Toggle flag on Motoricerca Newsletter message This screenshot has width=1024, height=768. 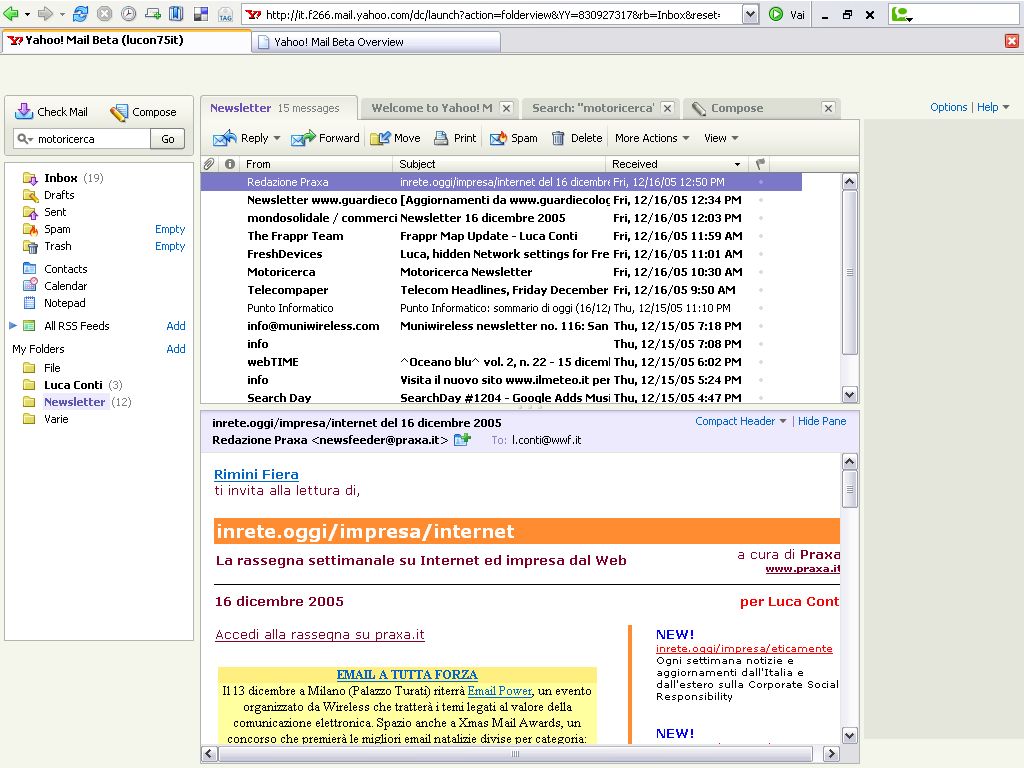761,272
